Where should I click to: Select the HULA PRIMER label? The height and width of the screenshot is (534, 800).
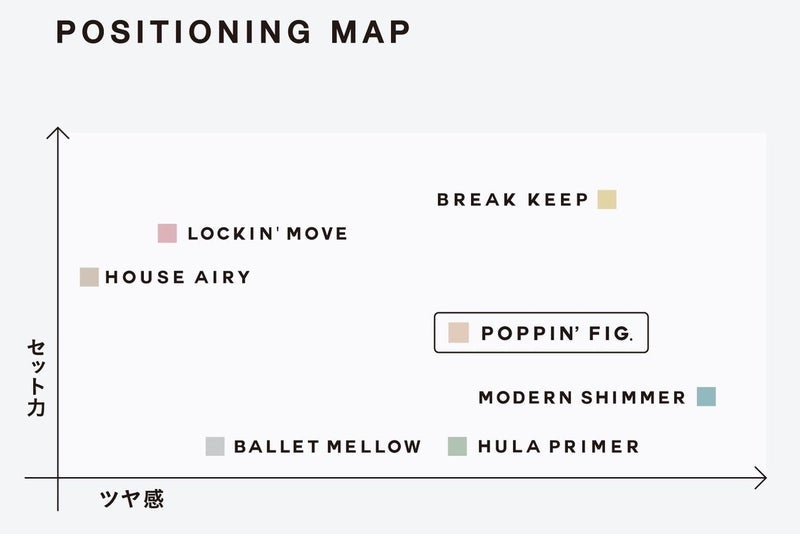pyautogui.click(x=559, y=447)
